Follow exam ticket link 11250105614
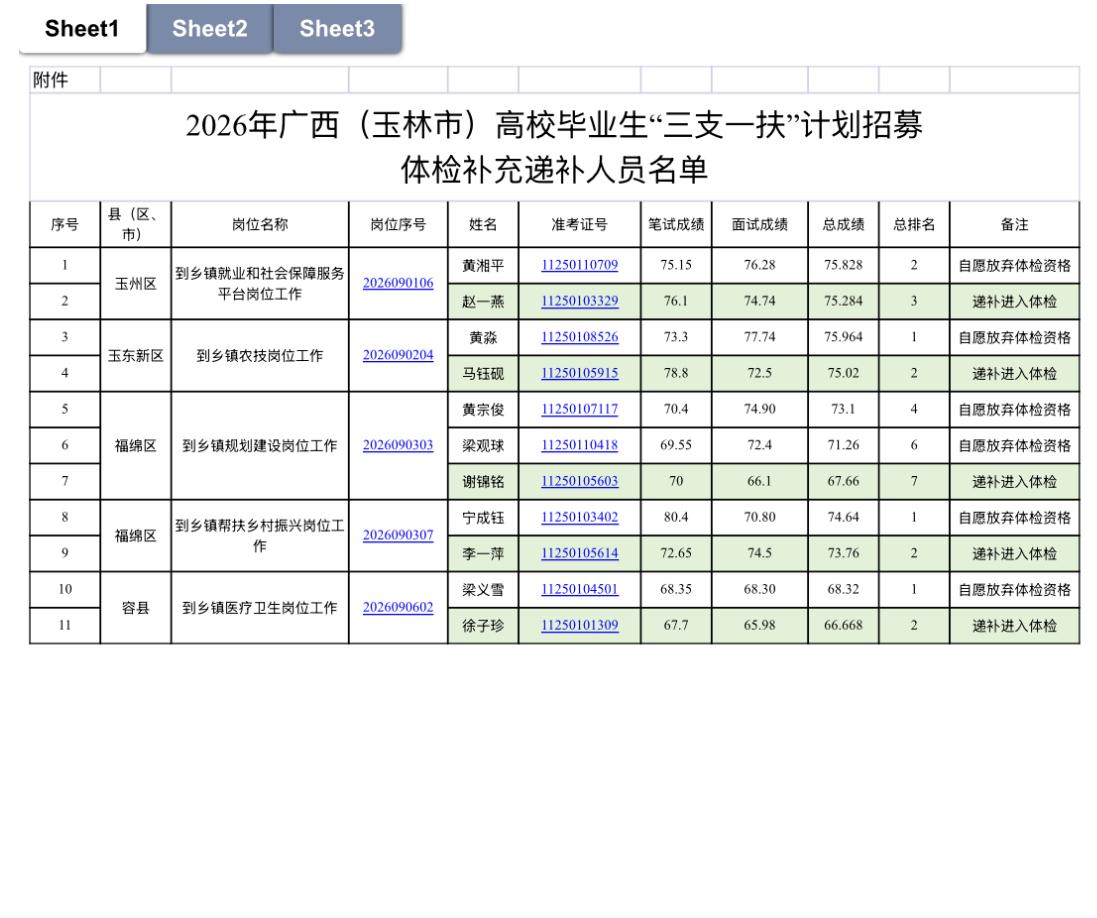Image resolution: width=1097 pixels, height=918 pixels. tap(579, 553)
